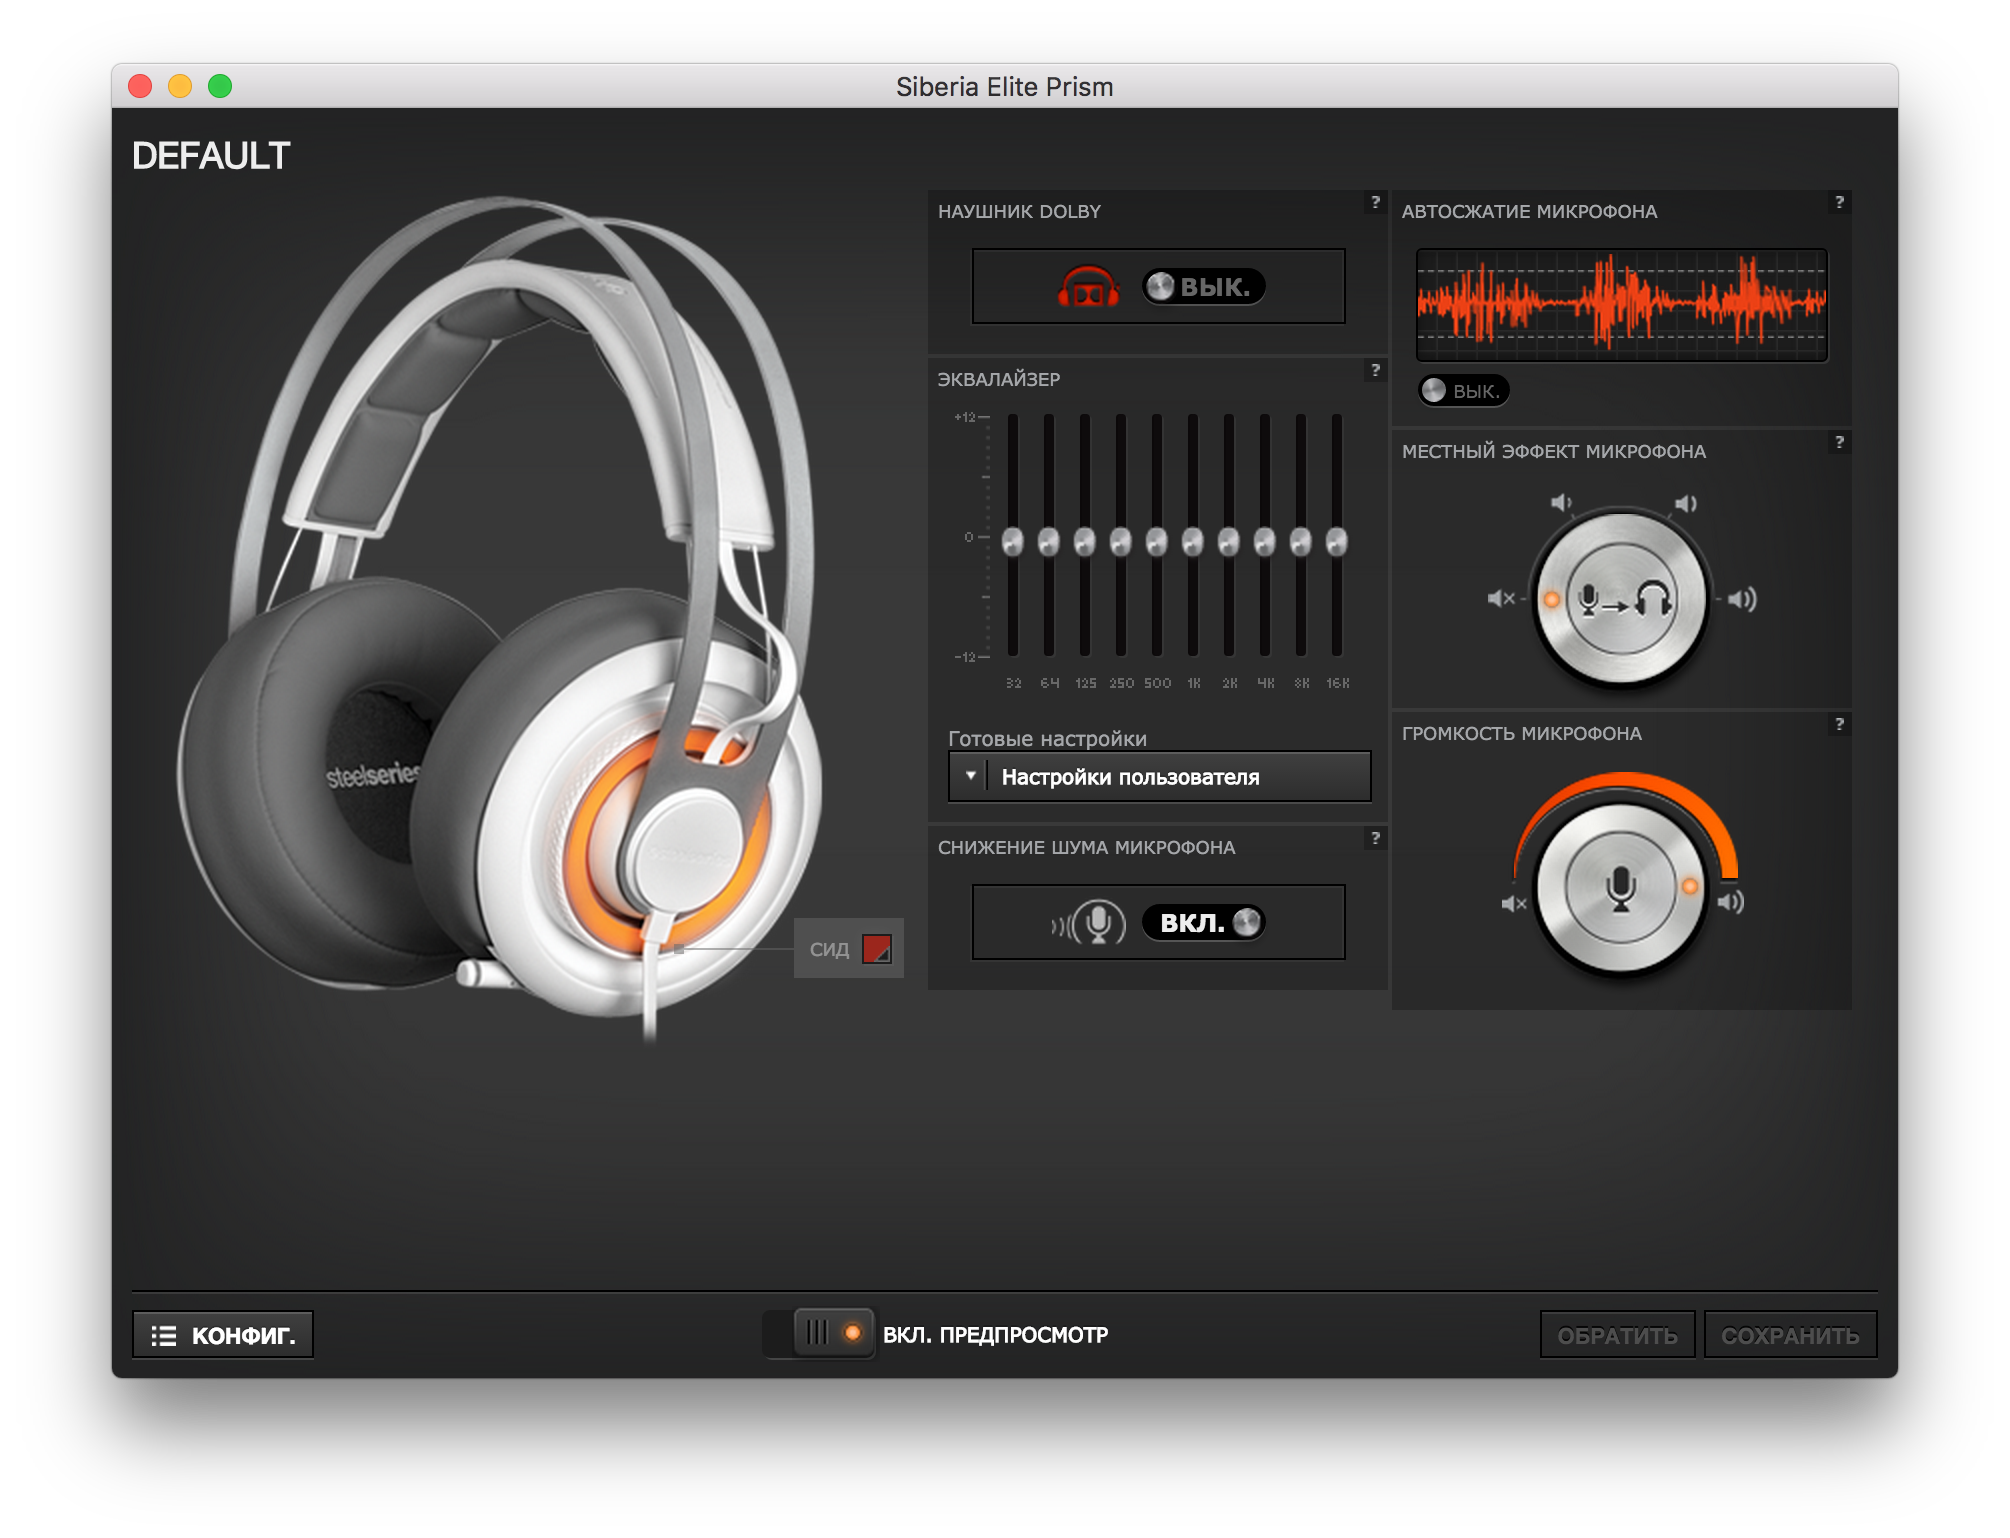Click the sidetone low volume speaker icon
This screenshot has width=2010, height=1538.
[x=1561, y=503]
